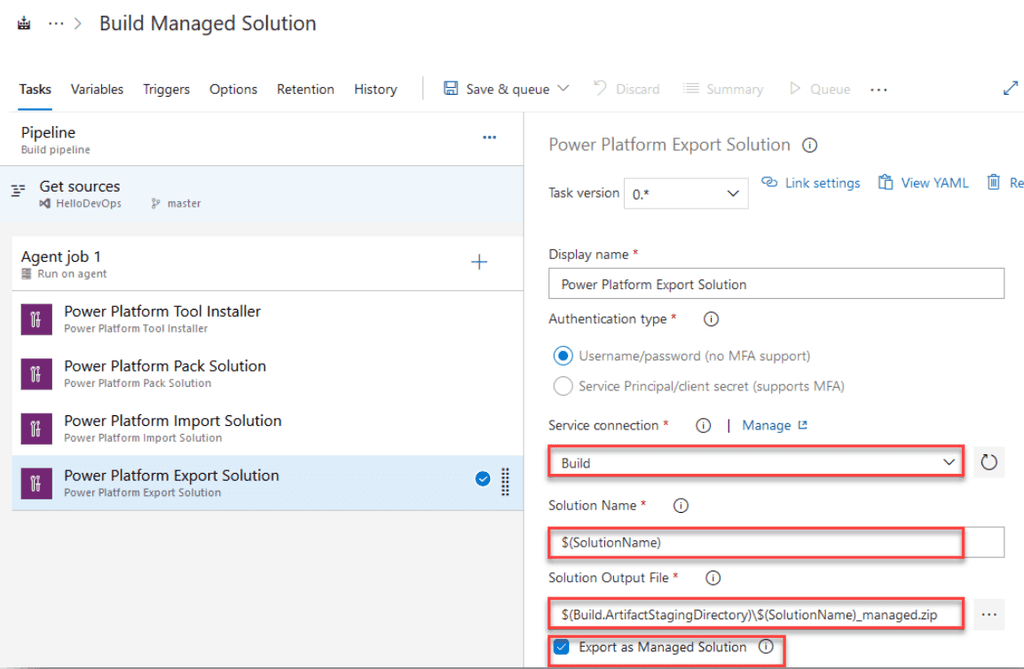Viewport: 1024px width, 669px height.
Task: Open the History tab
Action: (375, 89)
